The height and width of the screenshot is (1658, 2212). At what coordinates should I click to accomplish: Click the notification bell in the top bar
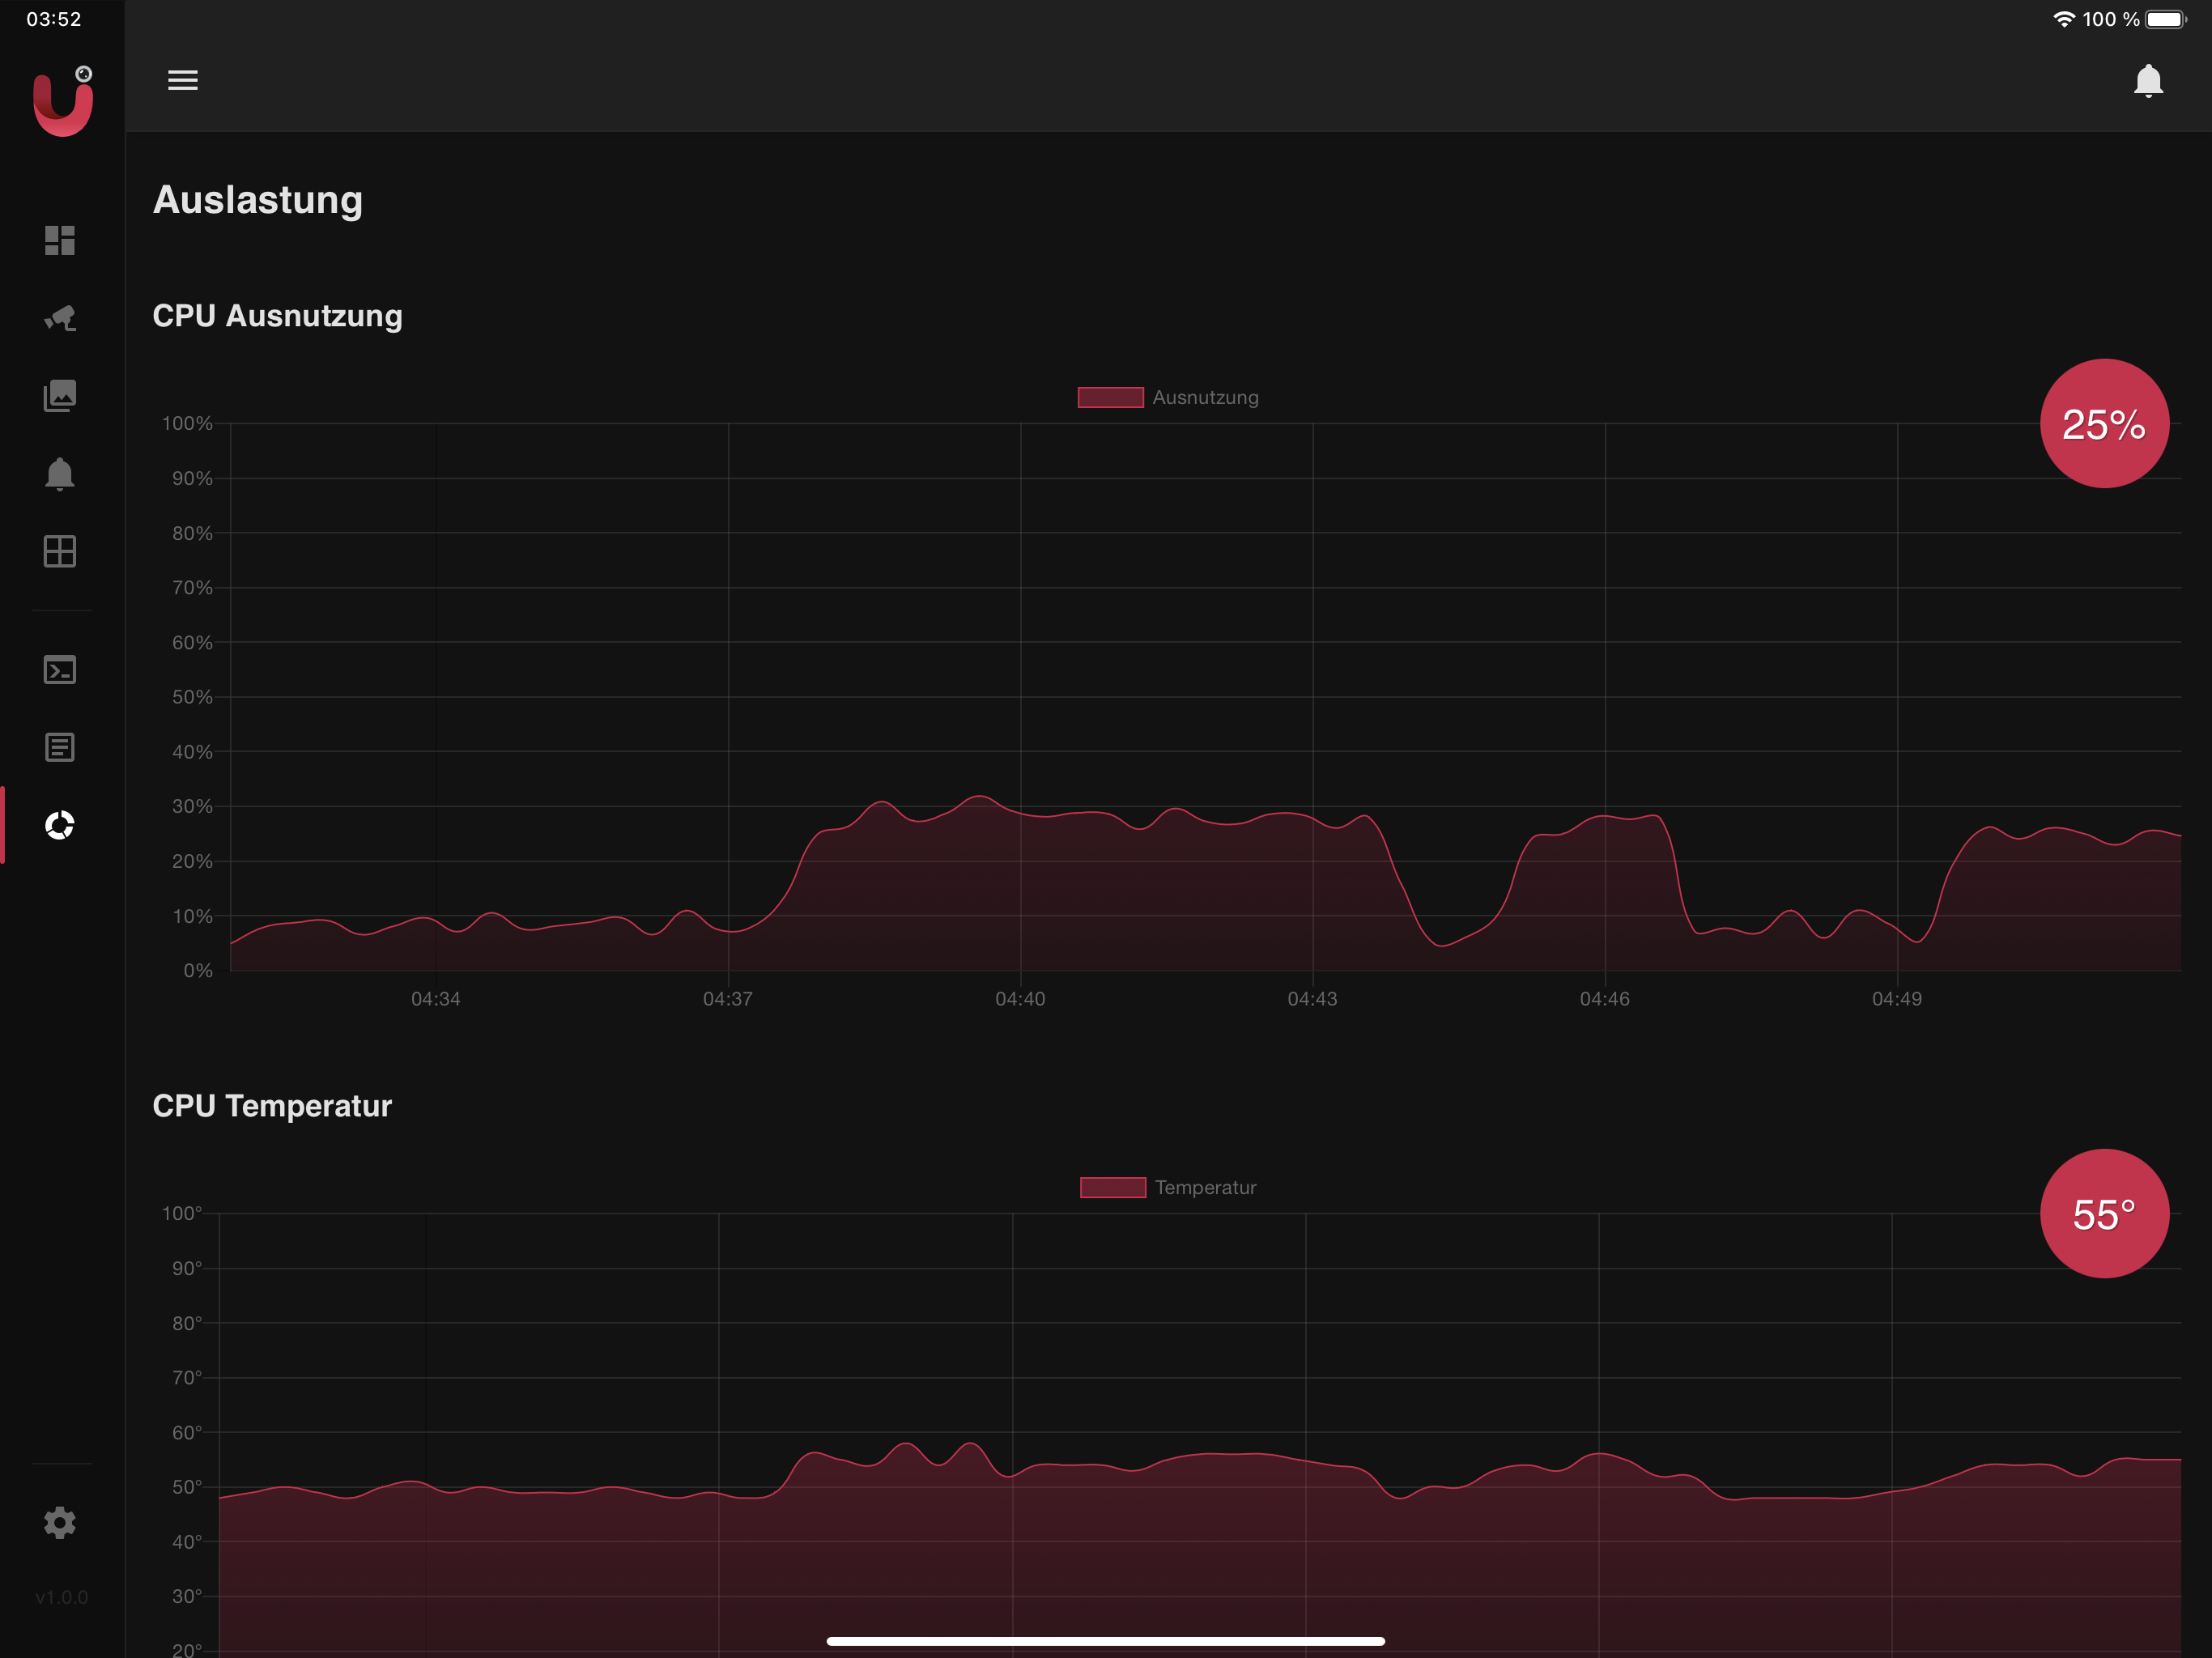click(2147, 81)
